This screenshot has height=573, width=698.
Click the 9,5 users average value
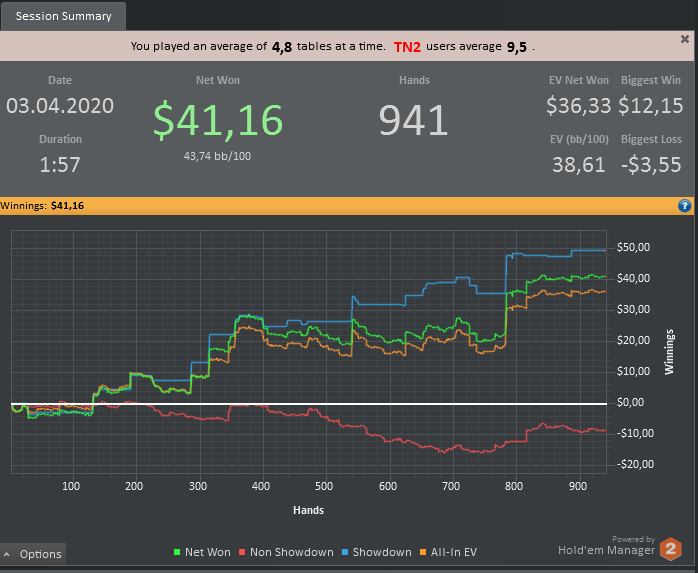[x=517, y=47]
